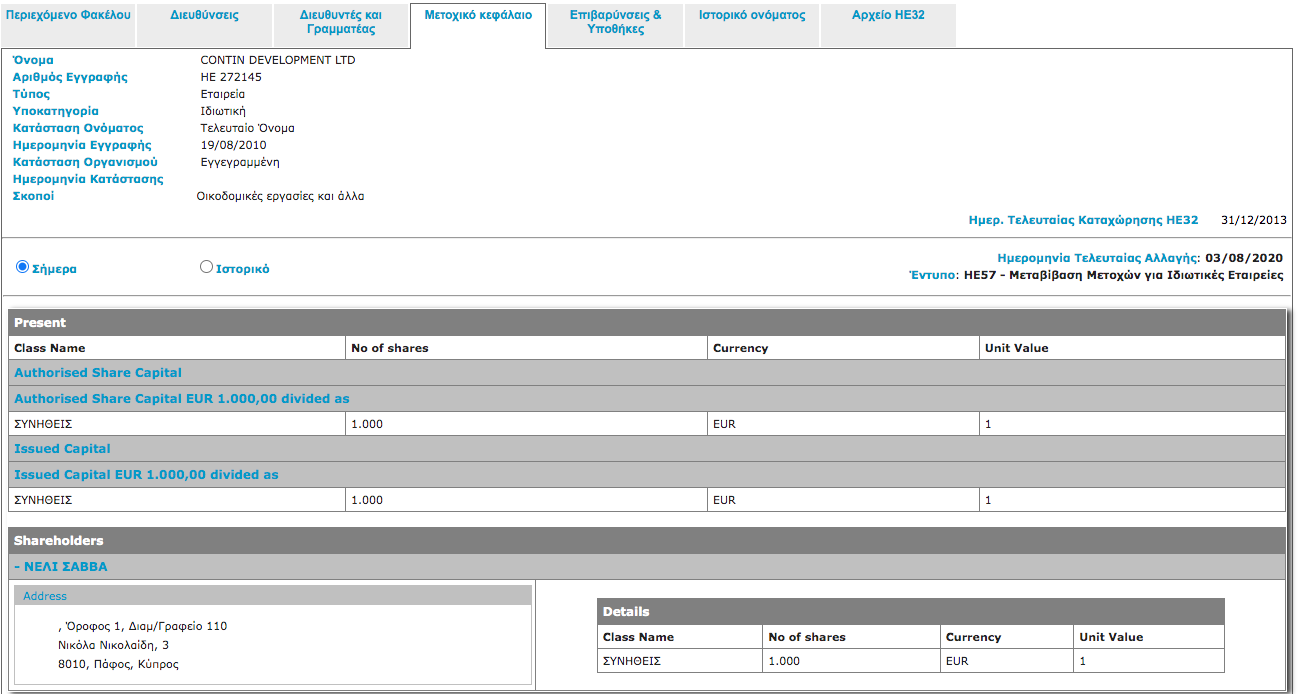Switch to the Διευθύνσεις tab
This screenshot has width=1298, height=694.
[204, 16]
